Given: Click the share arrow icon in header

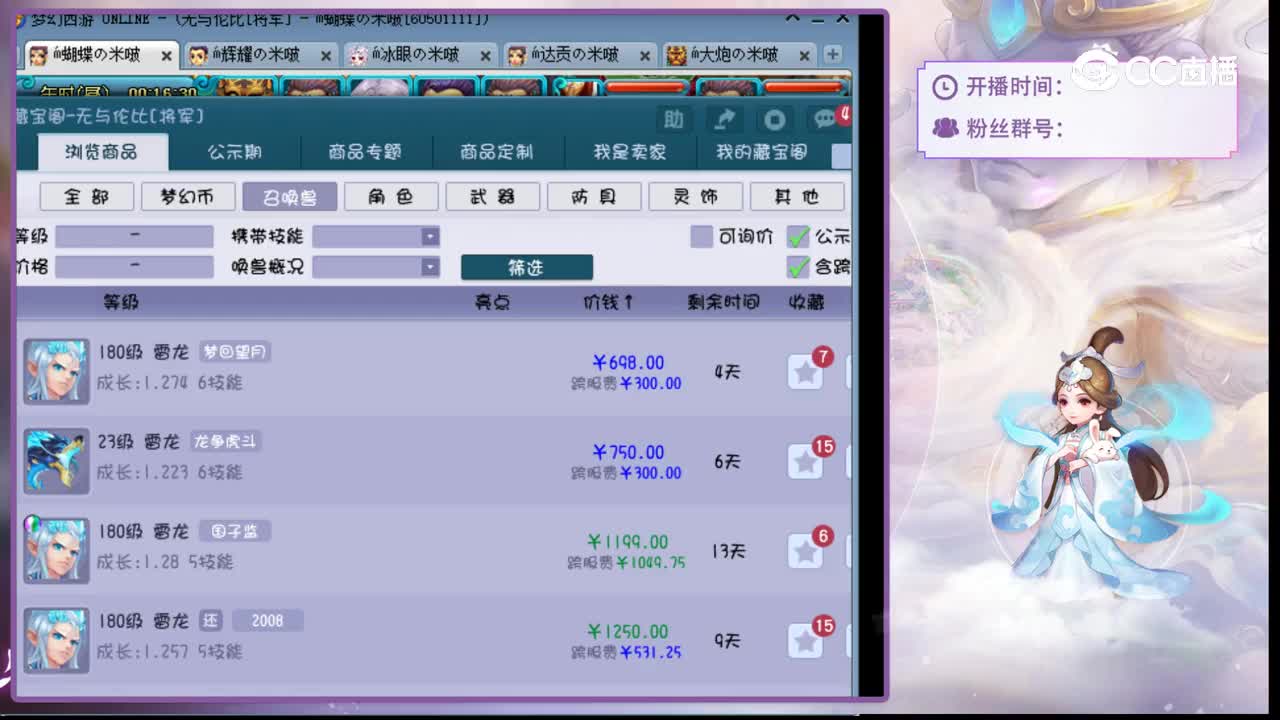Looking at the screenshot, I should pos(723,120).
